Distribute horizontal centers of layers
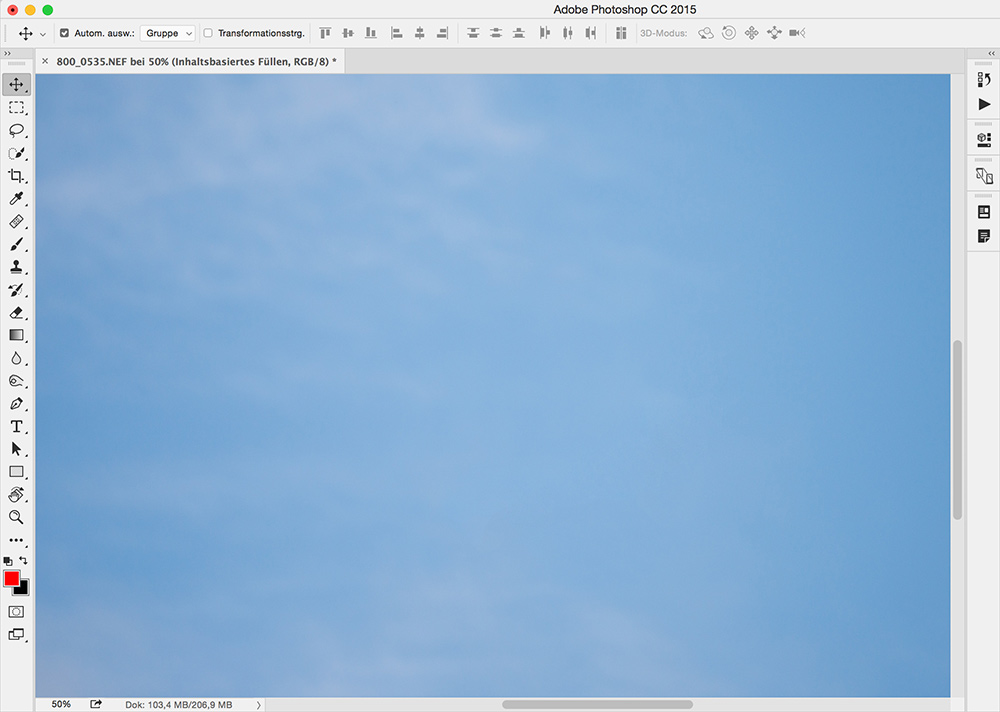The image size is (1000, 712). click(x=568, y=33)
